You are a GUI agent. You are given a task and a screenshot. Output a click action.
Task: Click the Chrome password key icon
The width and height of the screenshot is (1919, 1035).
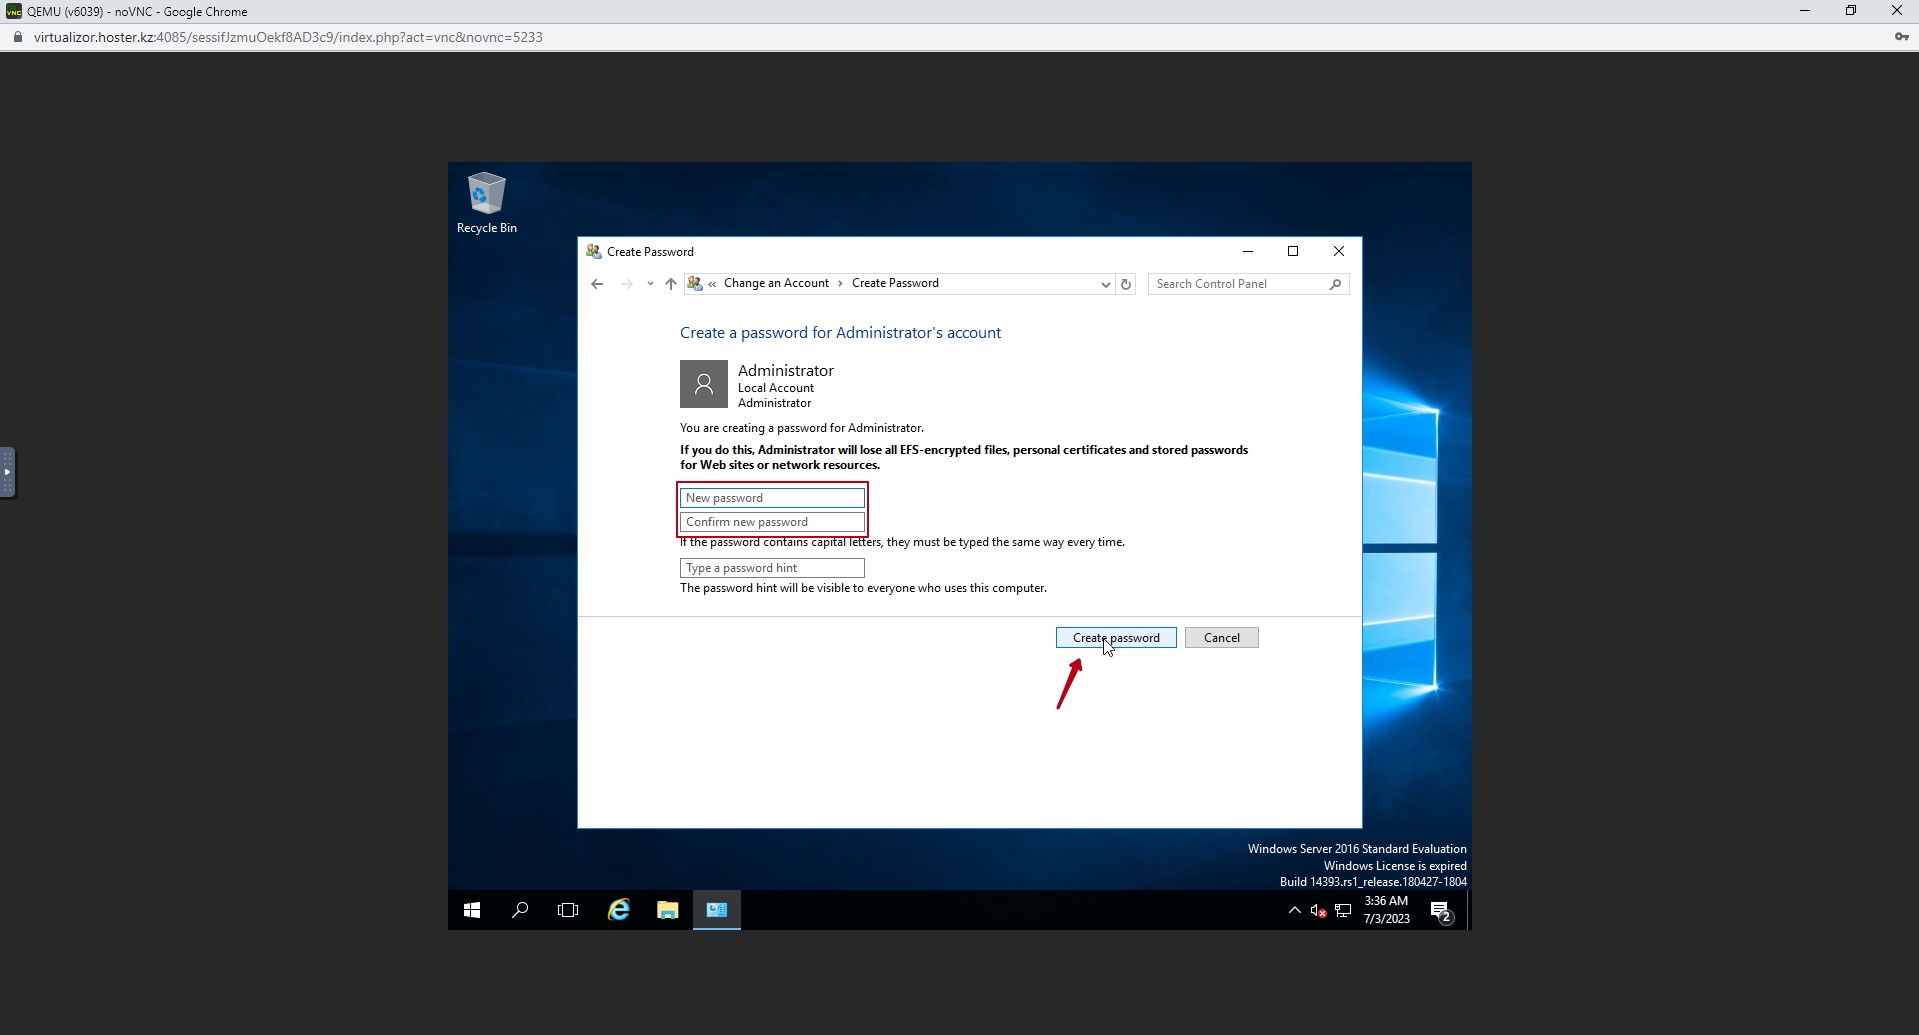[x=1900, y=37]
